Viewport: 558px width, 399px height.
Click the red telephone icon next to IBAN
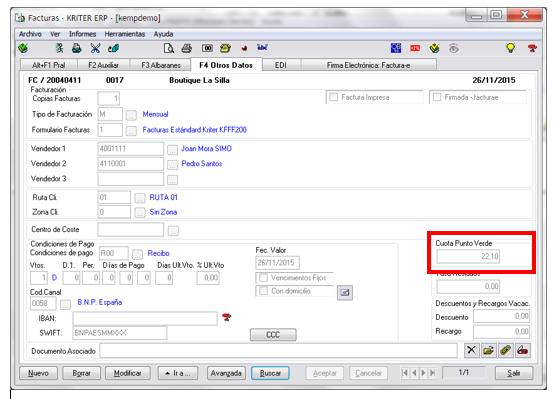click(x=226, y=317)
